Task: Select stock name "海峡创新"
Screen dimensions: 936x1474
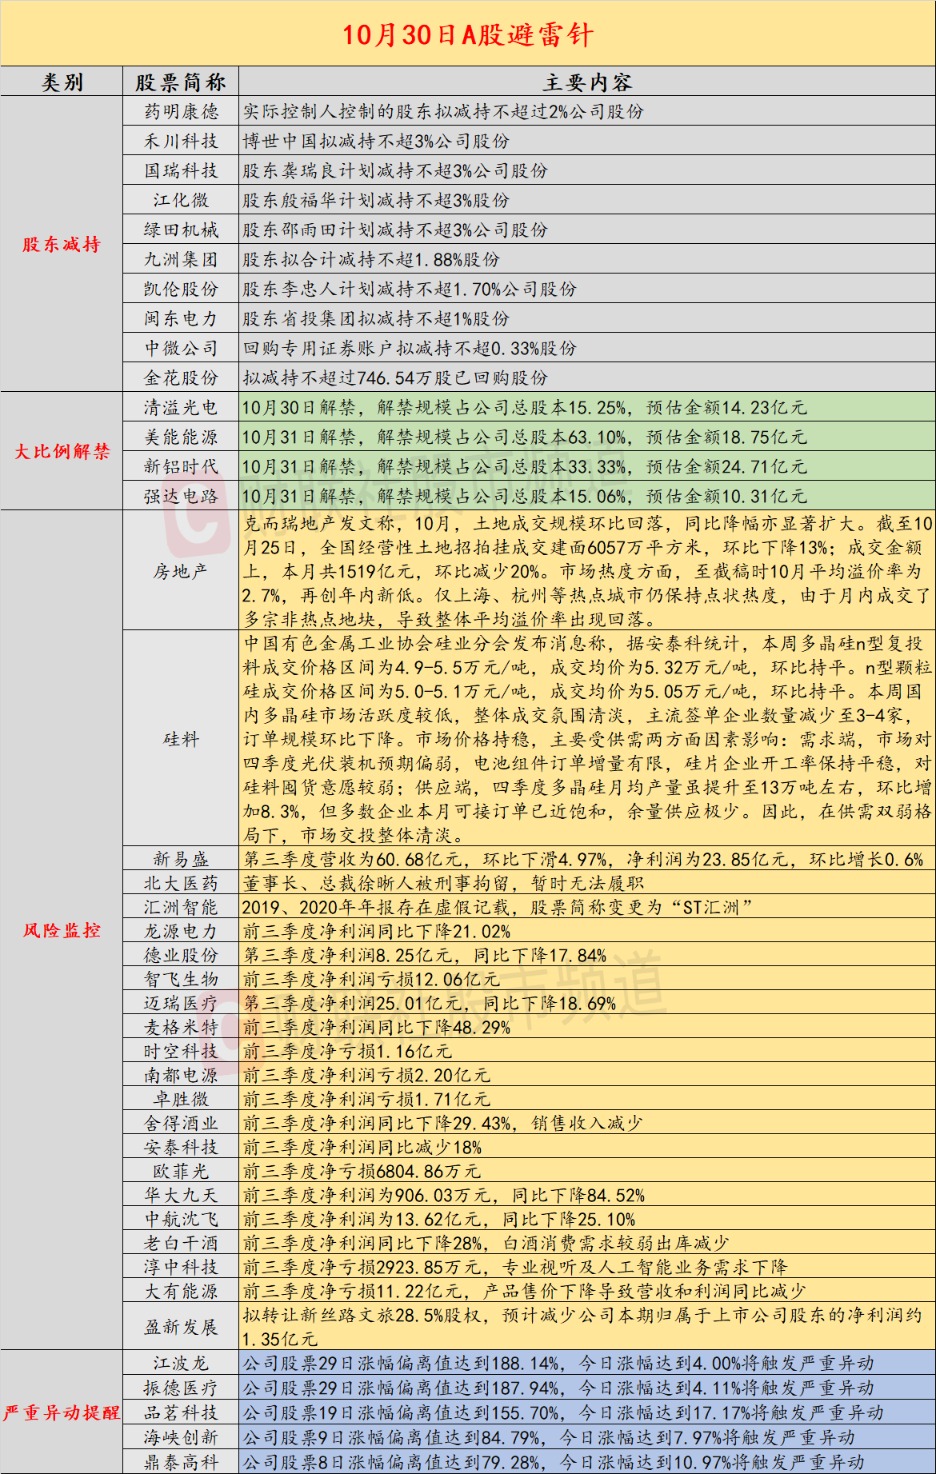Action: (181, 1437)
